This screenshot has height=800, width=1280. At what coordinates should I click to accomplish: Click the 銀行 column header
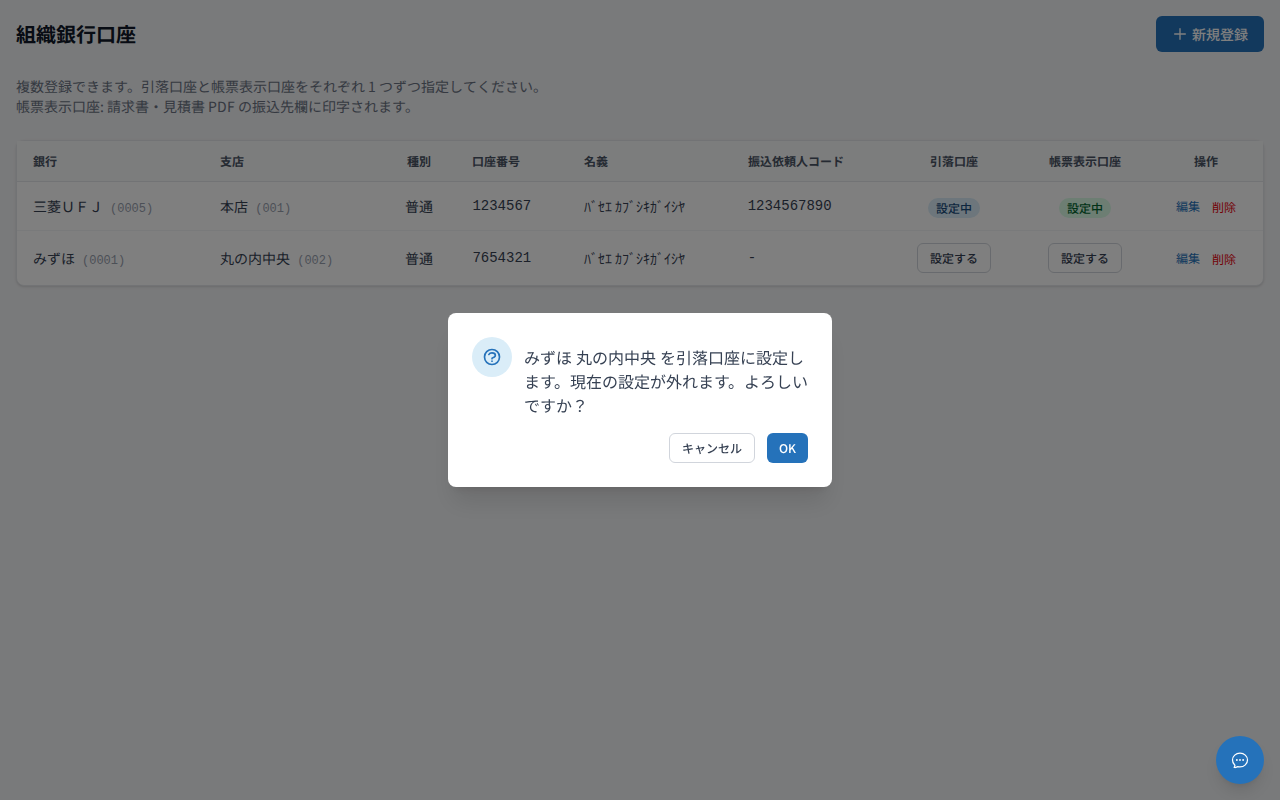tap(45, 161)
